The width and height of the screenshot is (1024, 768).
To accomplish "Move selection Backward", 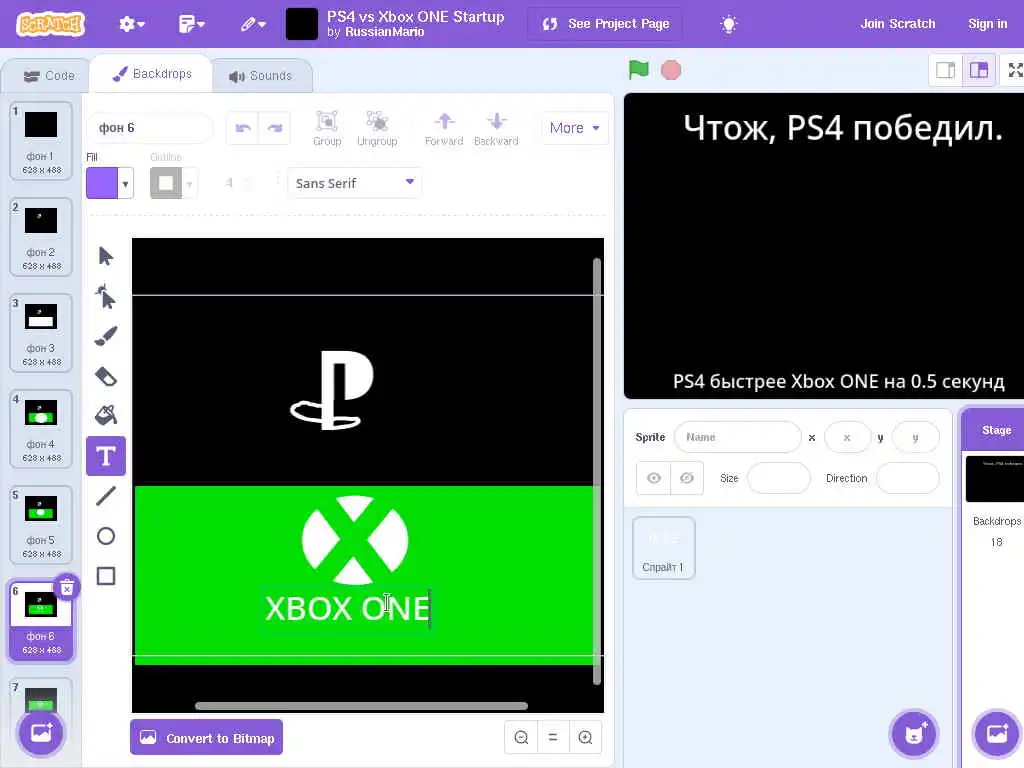I will (x=496, y=128).
